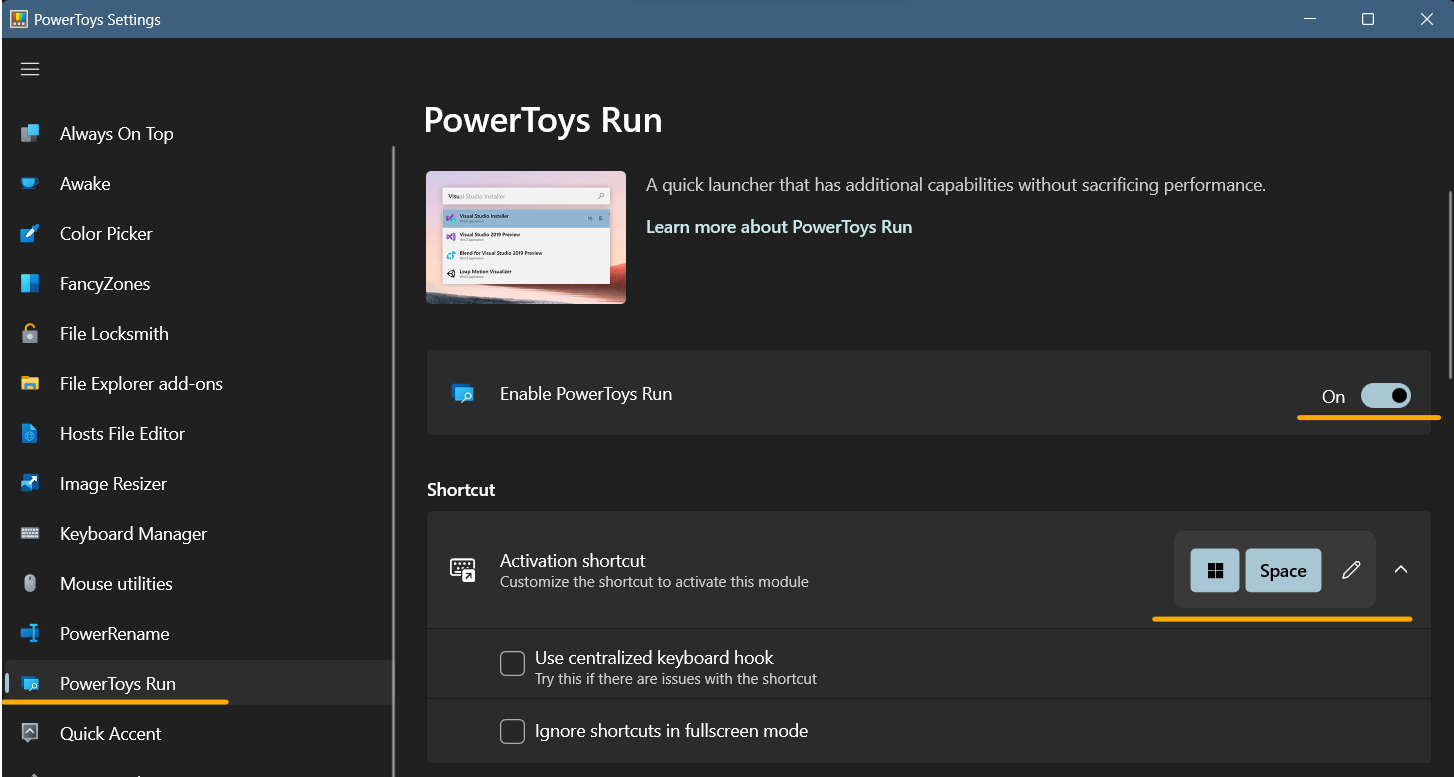Open FancyZones settings page
1454x777 pixels.
[104, 283]
